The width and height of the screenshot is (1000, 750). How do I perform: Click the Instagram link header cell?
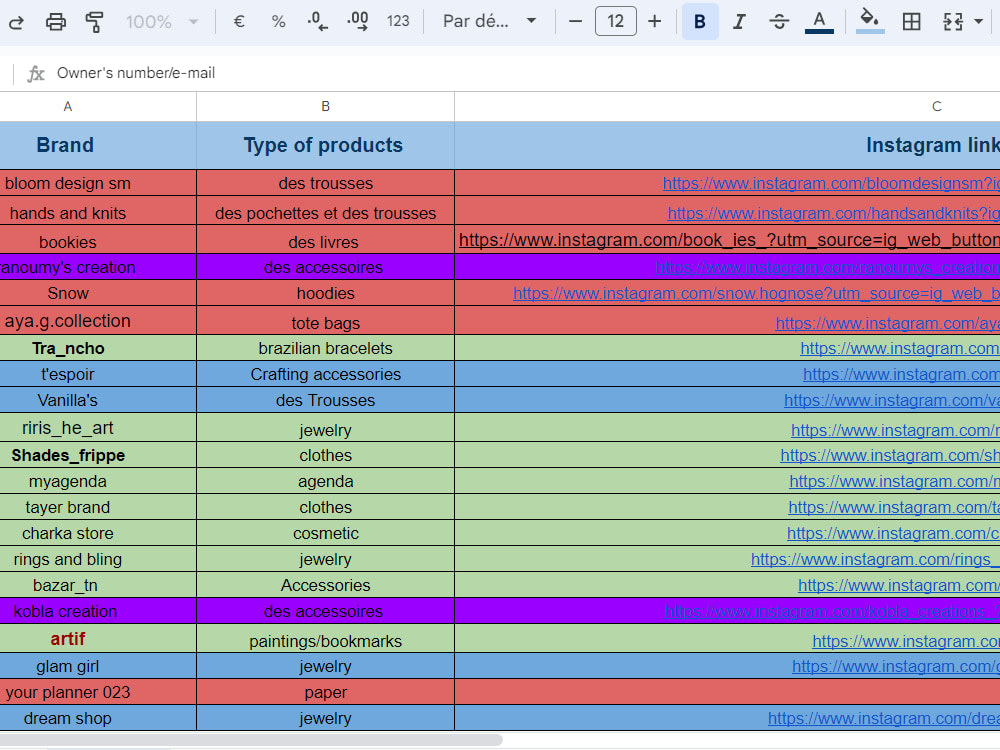tap(727, 145)
